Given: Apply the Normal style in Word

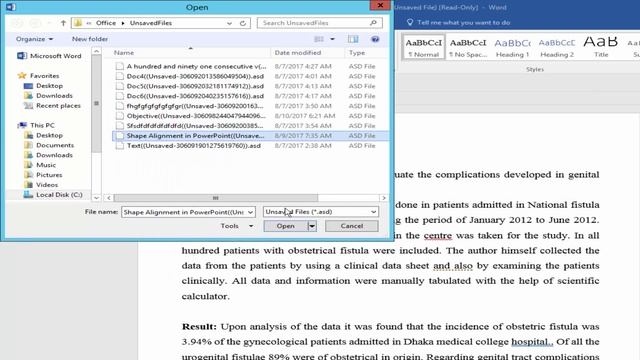Looking at the screenshot, I should click(423, 47).
